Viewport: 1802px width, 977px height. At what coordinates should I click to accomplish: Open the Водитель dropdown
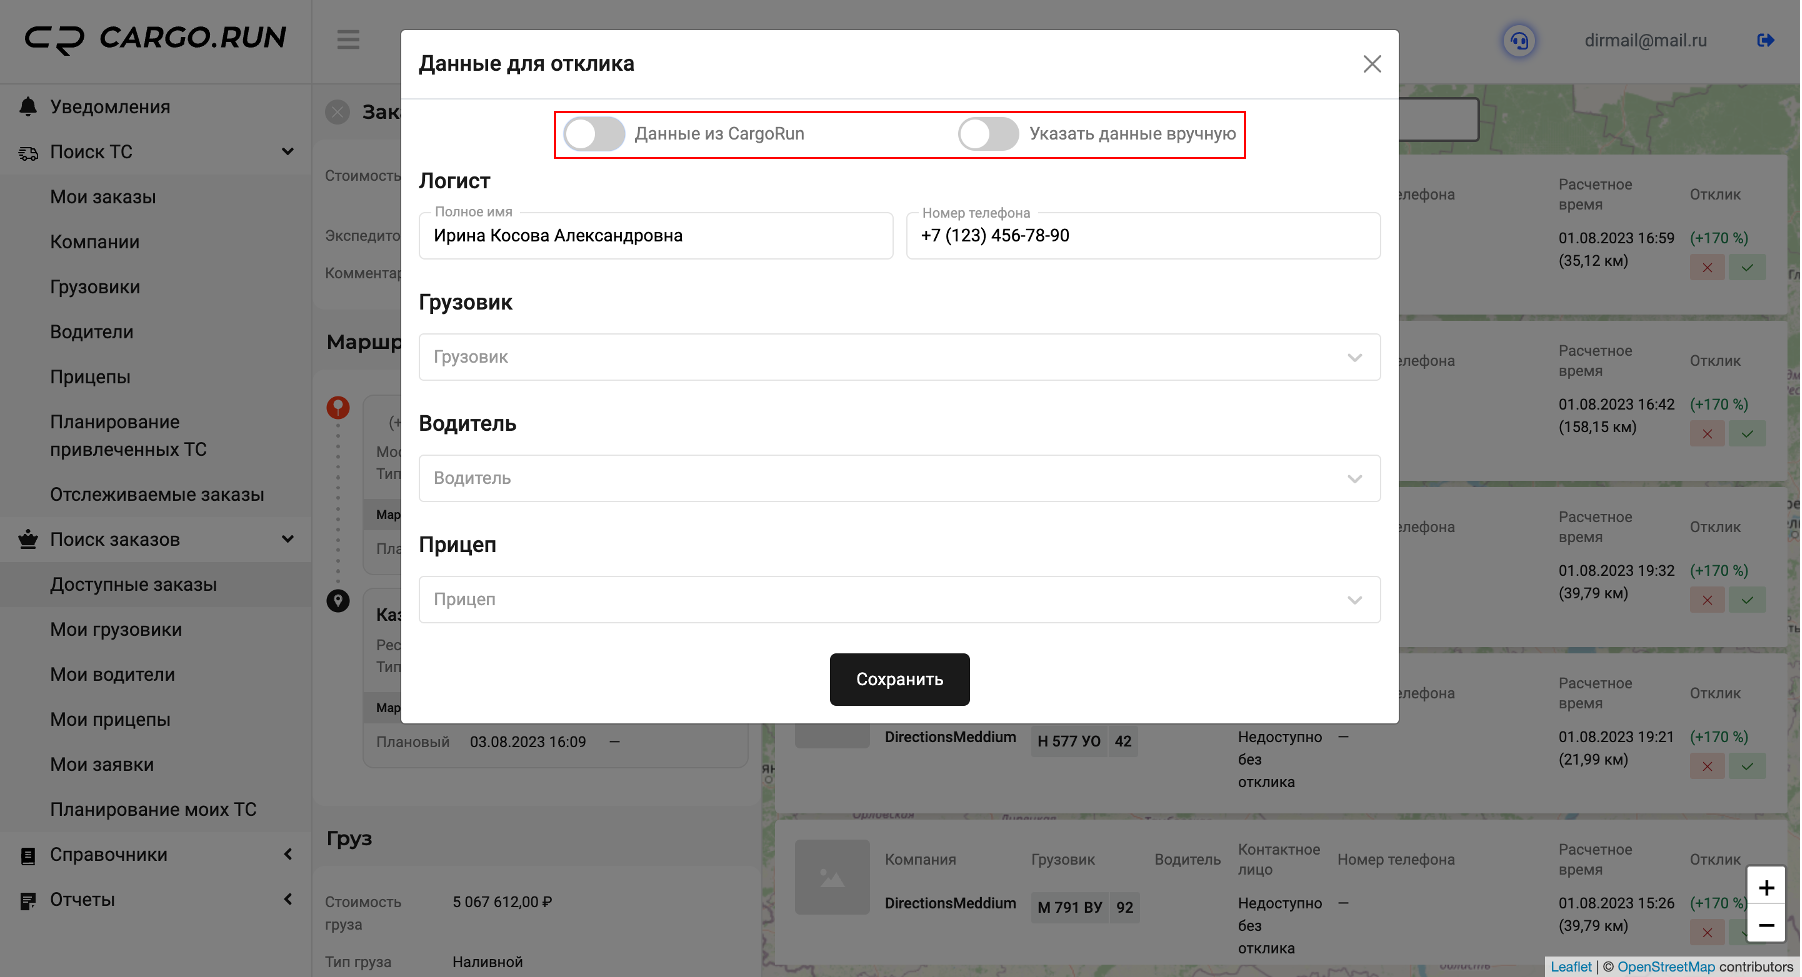pos(899,478)
